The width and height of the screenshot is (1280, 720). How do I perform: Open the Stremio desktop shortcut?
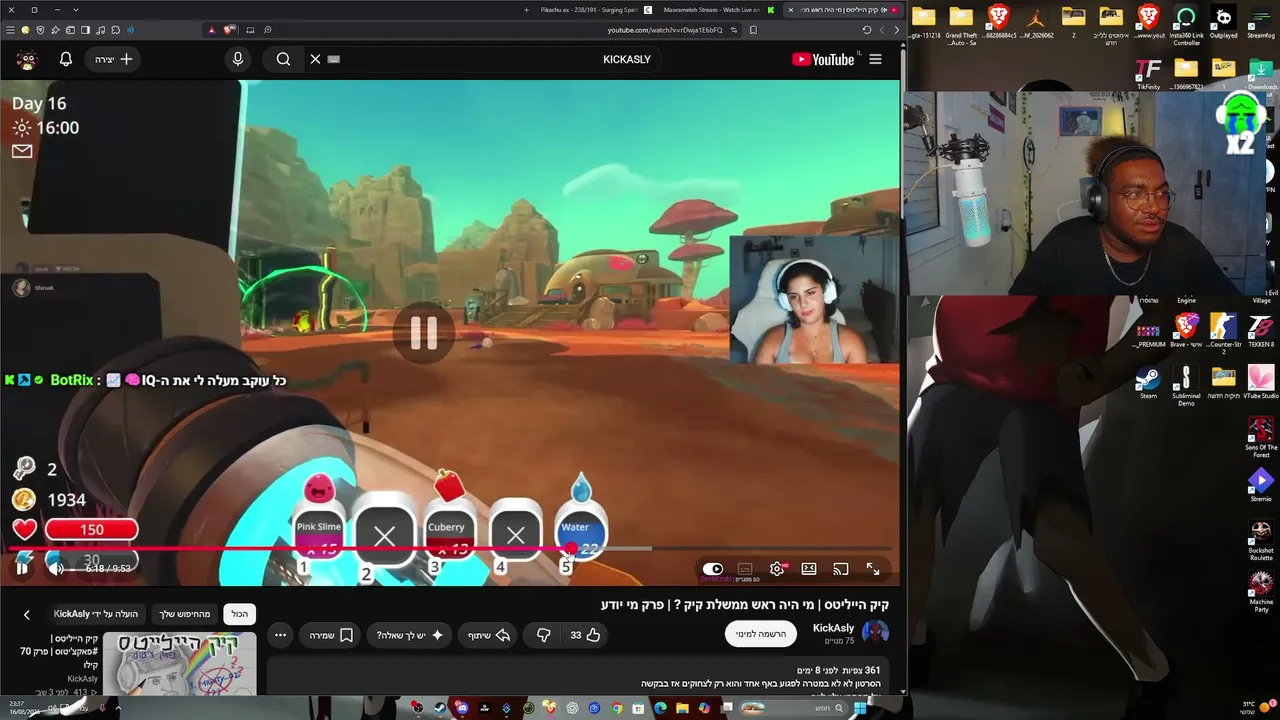click(x=1261, y=486)
